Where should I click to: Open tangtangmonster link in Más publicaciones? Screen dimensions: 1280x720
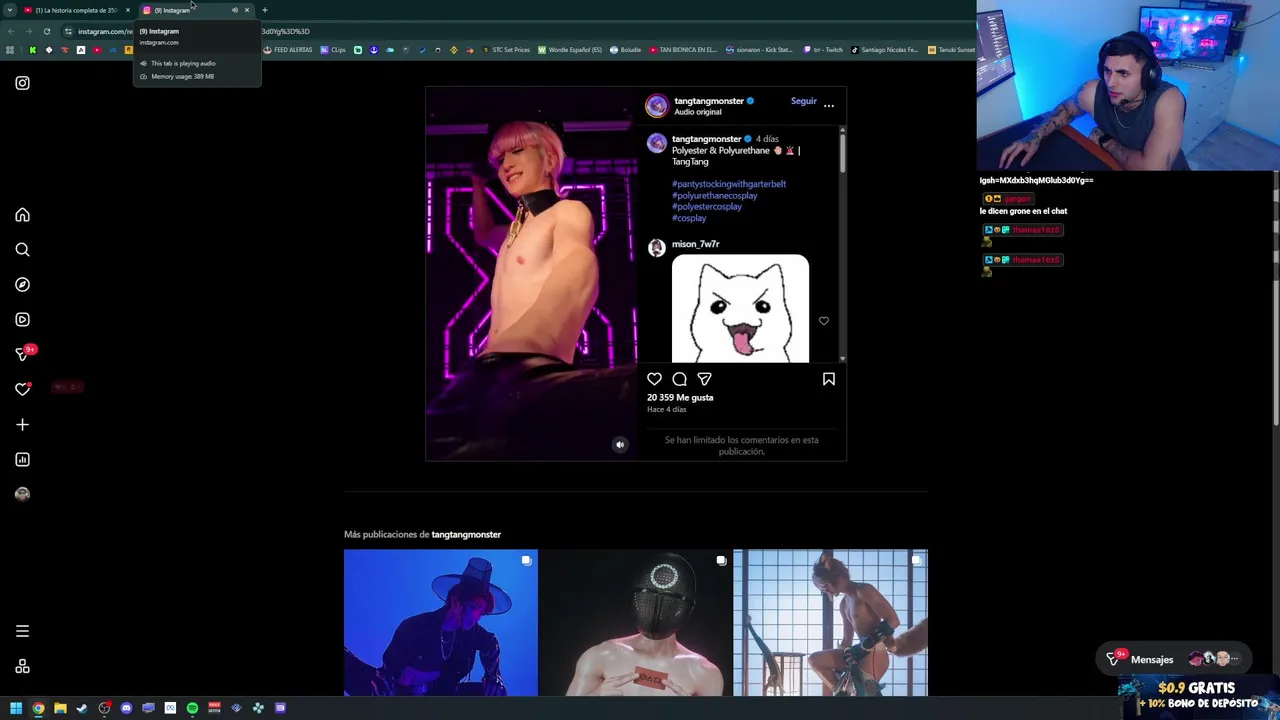click(466, 534)
